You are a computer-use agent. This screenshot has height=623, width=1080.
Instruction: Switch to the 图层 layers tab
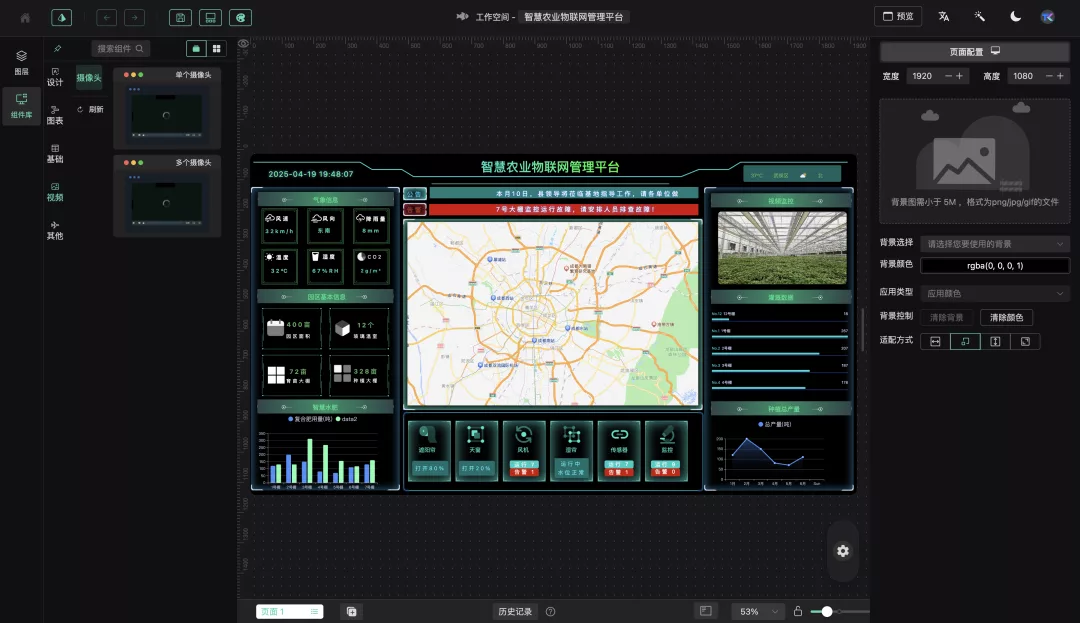coord(21,62)
